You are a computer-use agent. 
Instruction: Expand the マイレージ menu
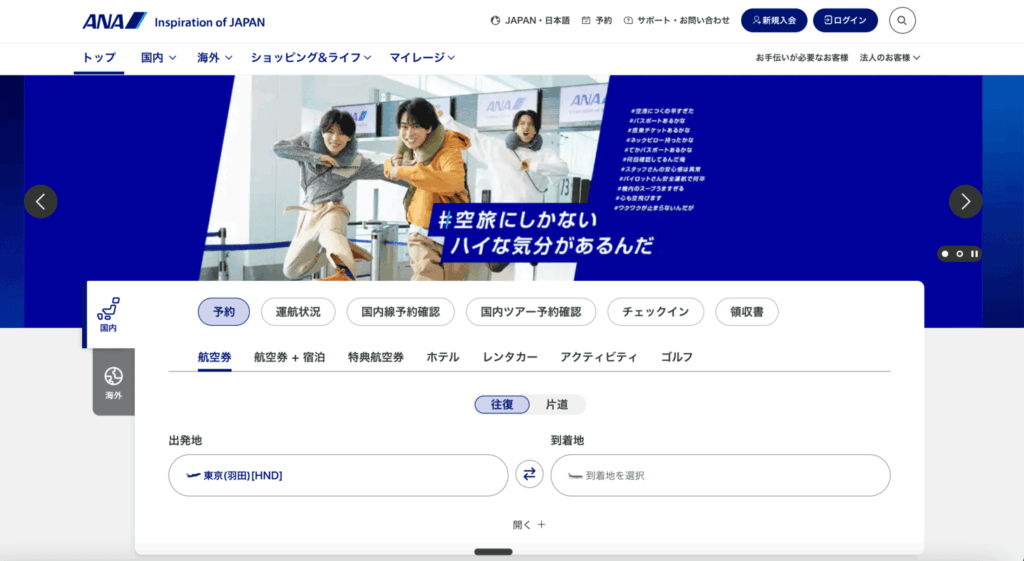(x=422, y=57)
